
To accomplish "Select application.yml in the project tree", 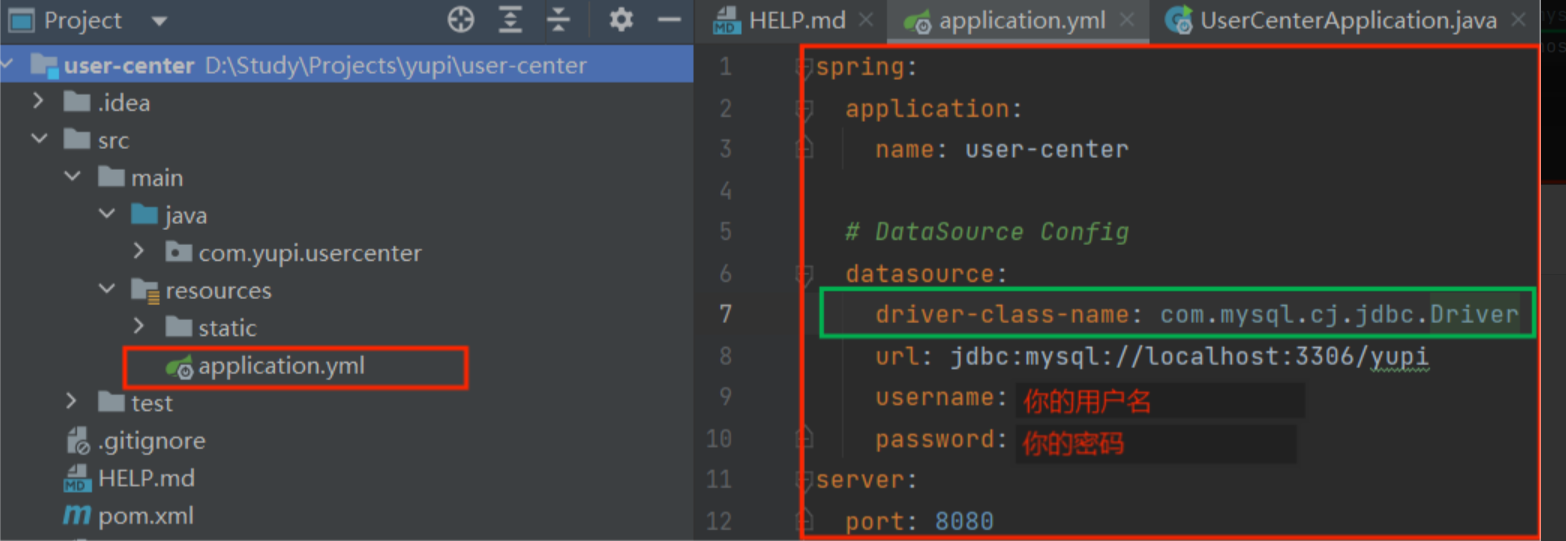I will 281,367.
